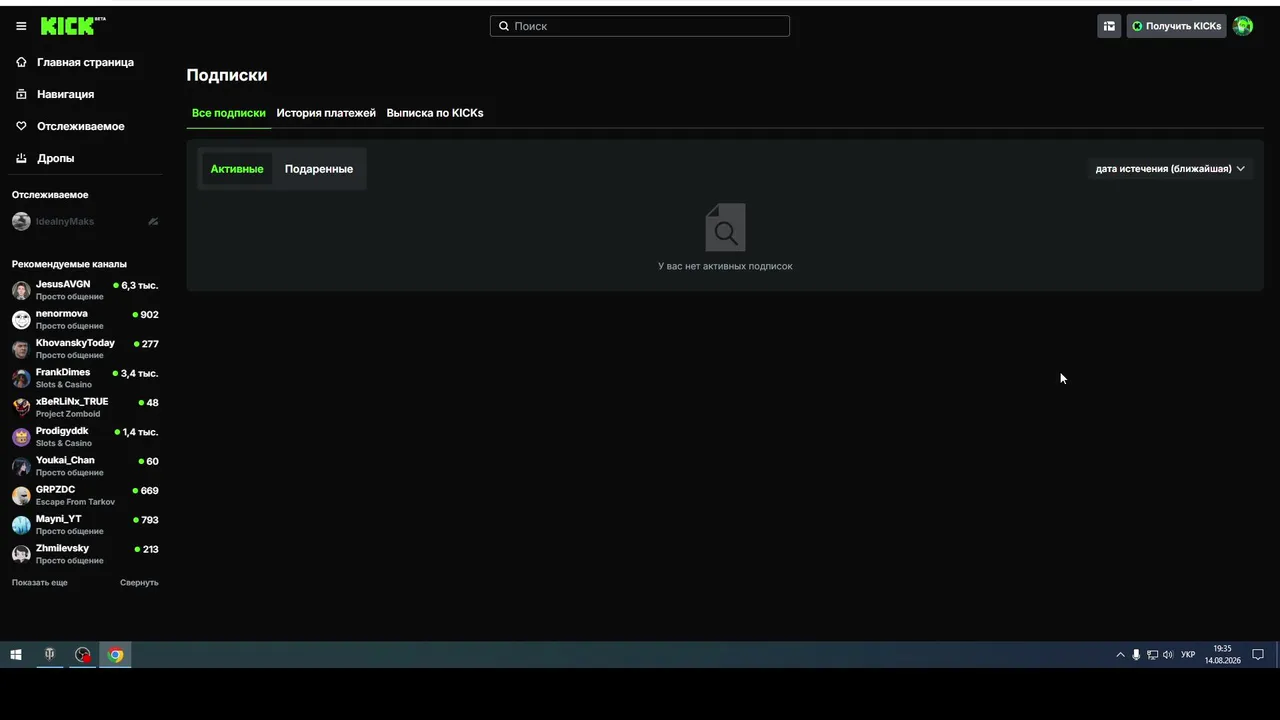The height and width of the screenshot is (720, 1280).
Task: Click the Zhmilevsky channel name
Action: [x=62, y=548]
